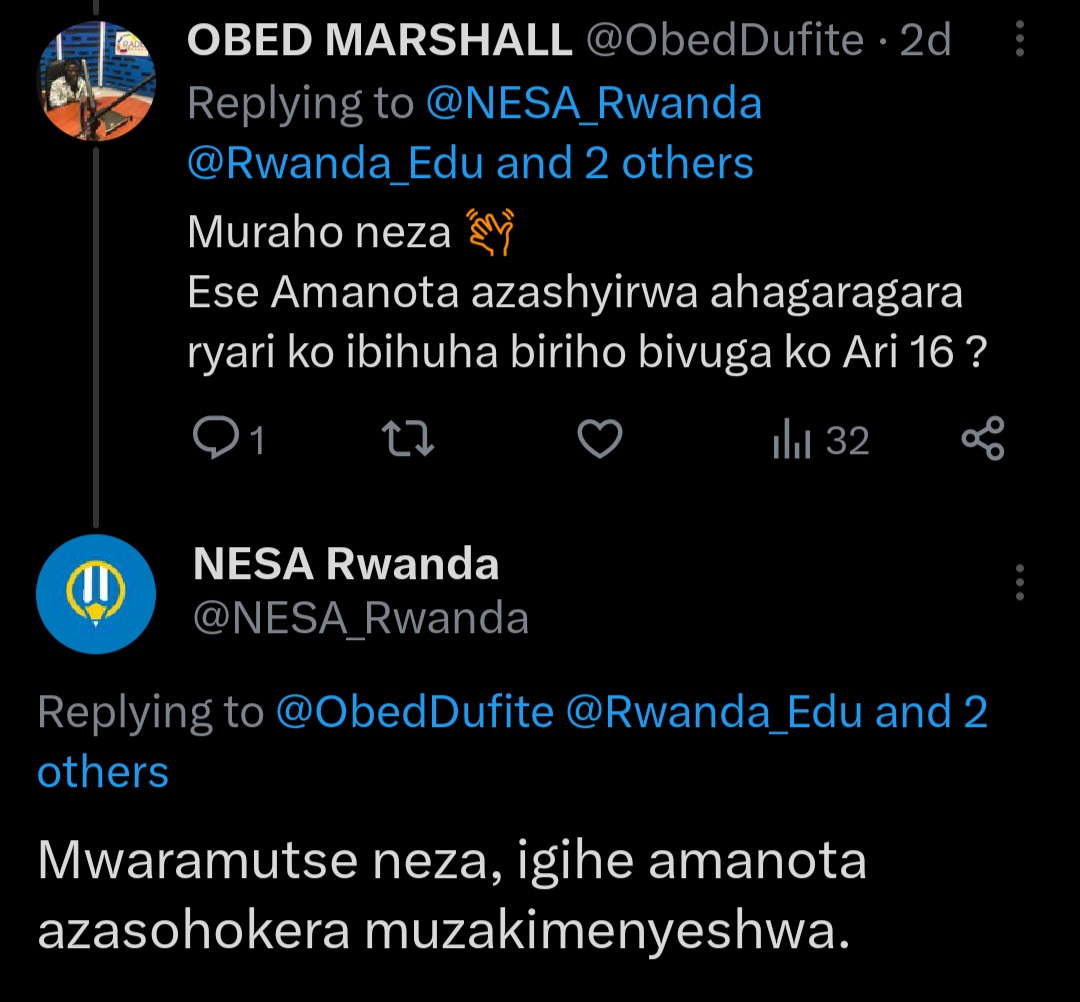
Task: Like Obed Marshall's tweet
Action: [600, 440]
